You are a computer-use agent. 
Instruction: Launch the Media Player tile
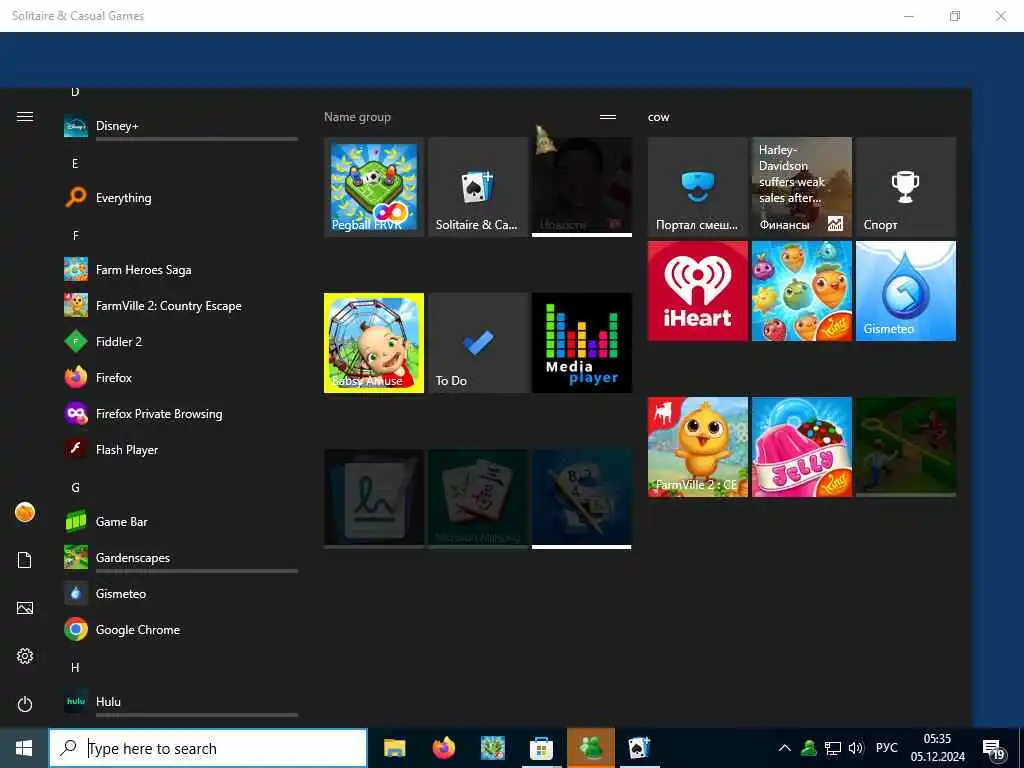click(x=581, y=343)
